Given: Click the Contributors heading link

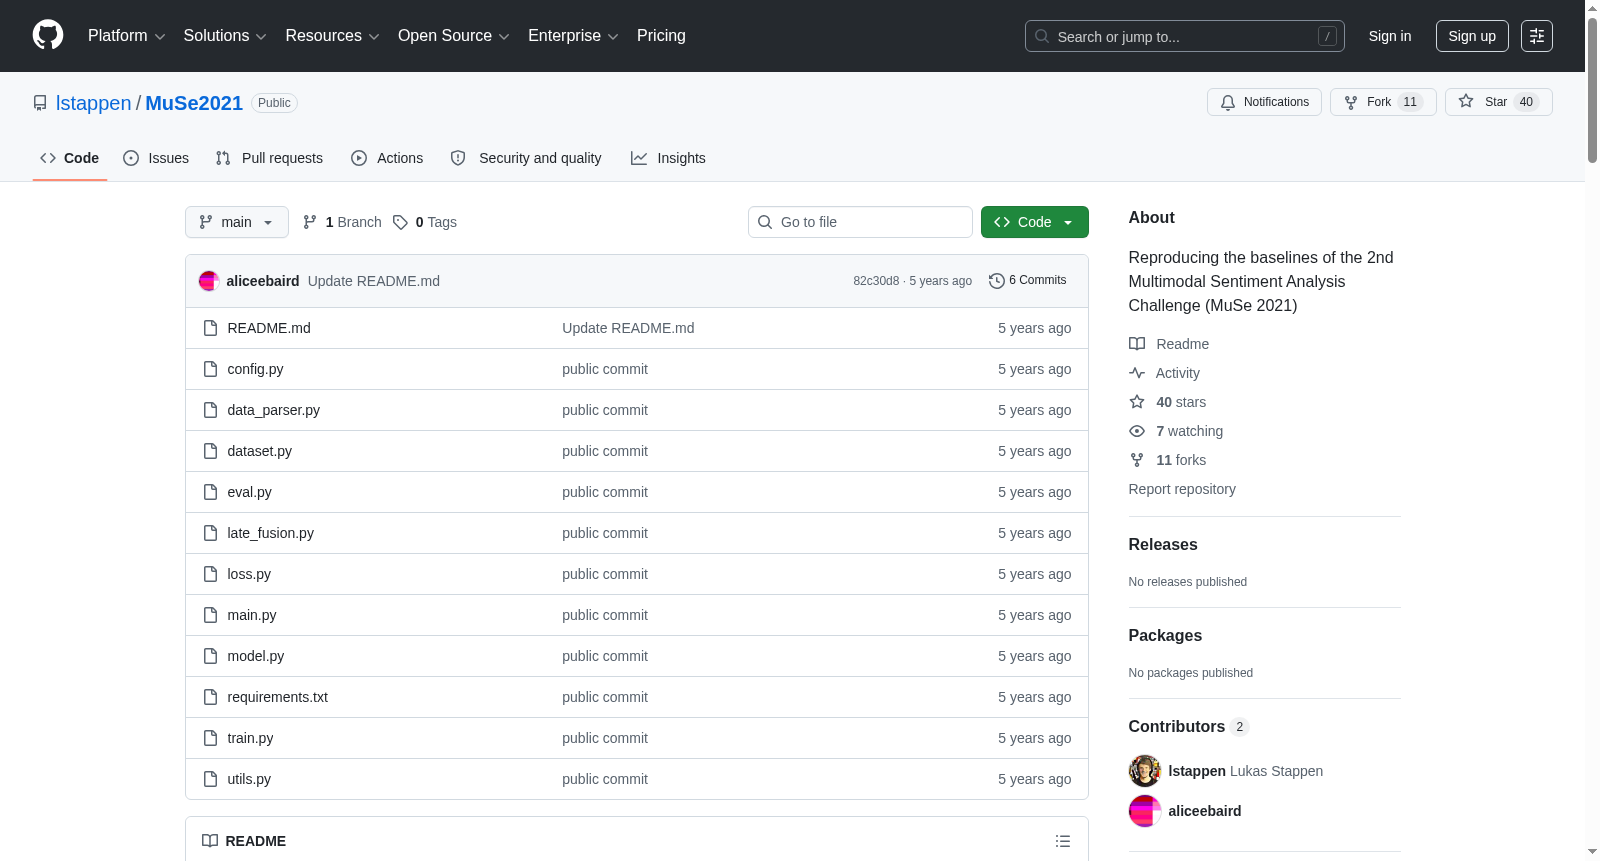Looking at the screenshot, I should pyautogui.click(x=1189, y=727).
